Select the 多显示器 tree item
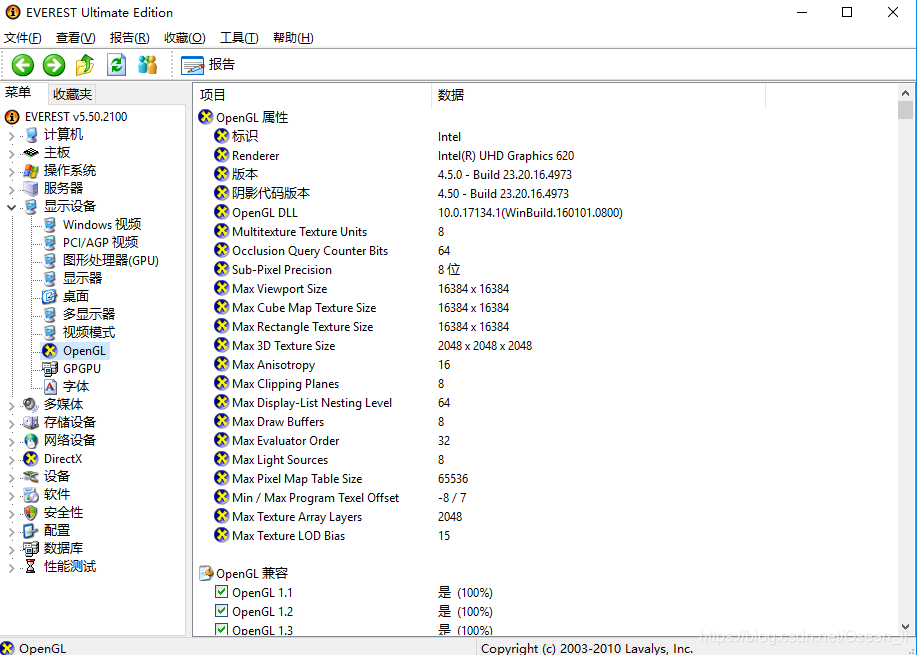 (89, 315)
